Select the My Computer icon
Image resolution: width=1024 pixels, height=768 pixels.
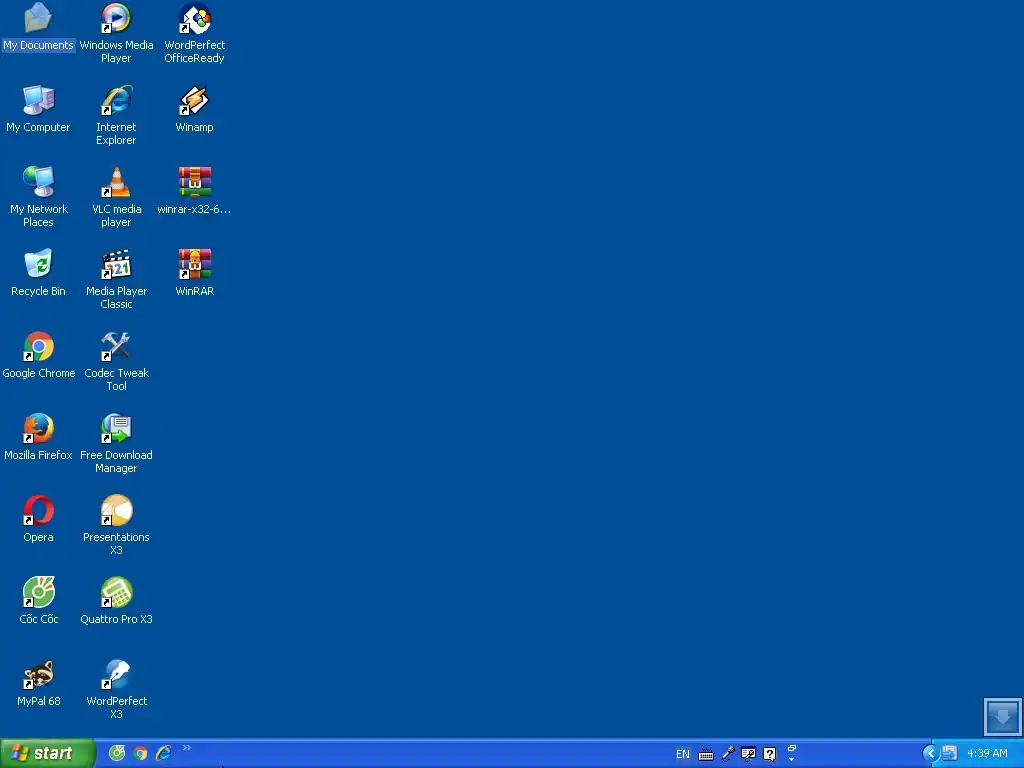pyautogui.click(x=38, y=108)
